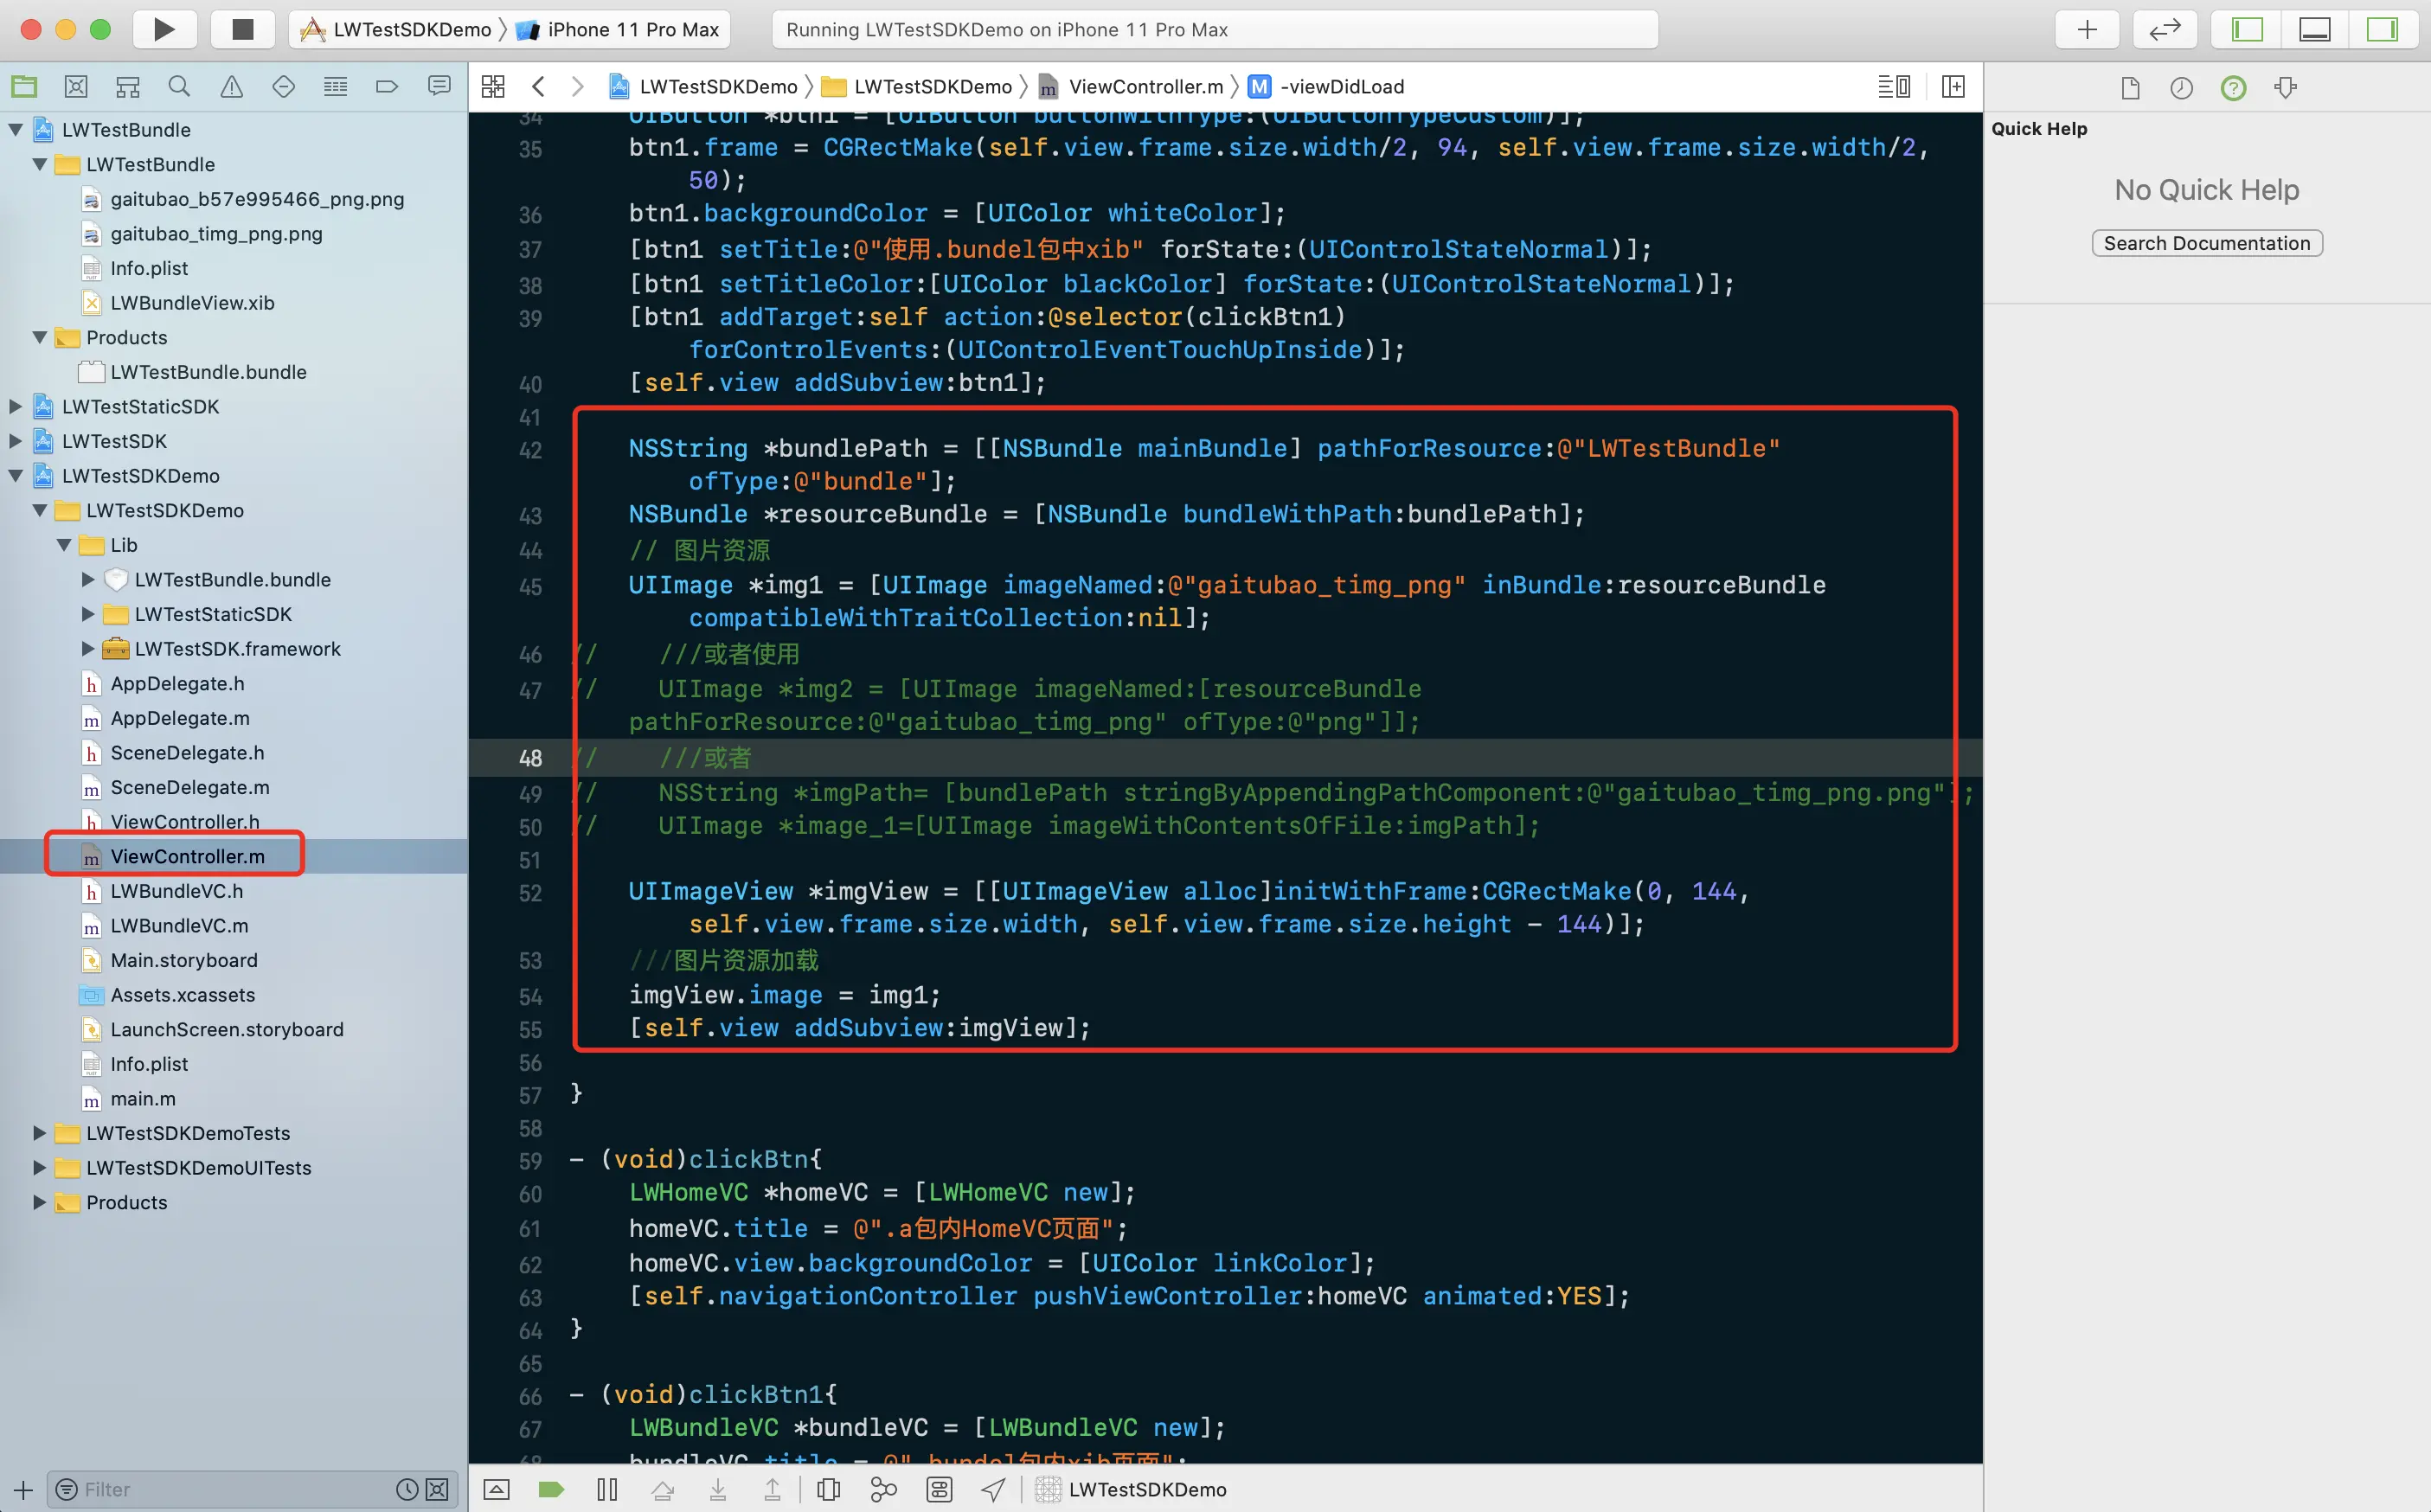Open LWBundleVC.m in the navigator
This screenshot has height=1512, width=2431.
tap(179, 926)
